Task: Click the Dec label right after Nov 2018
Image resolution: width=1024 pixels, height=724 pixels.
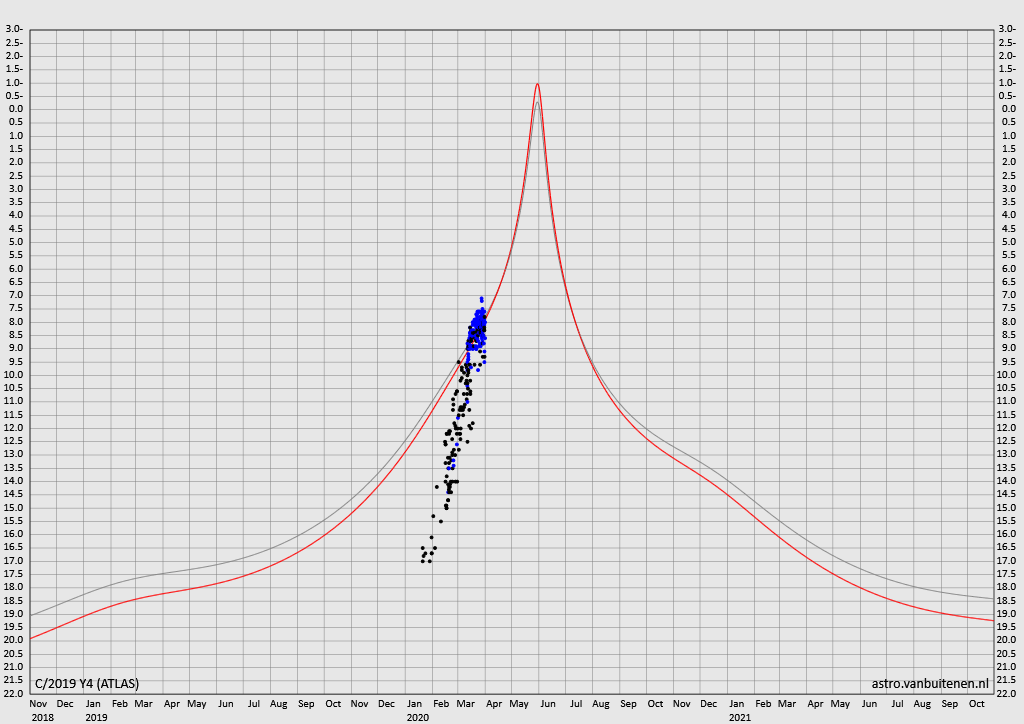Action: pyautogui.click(x=65, y=704)
